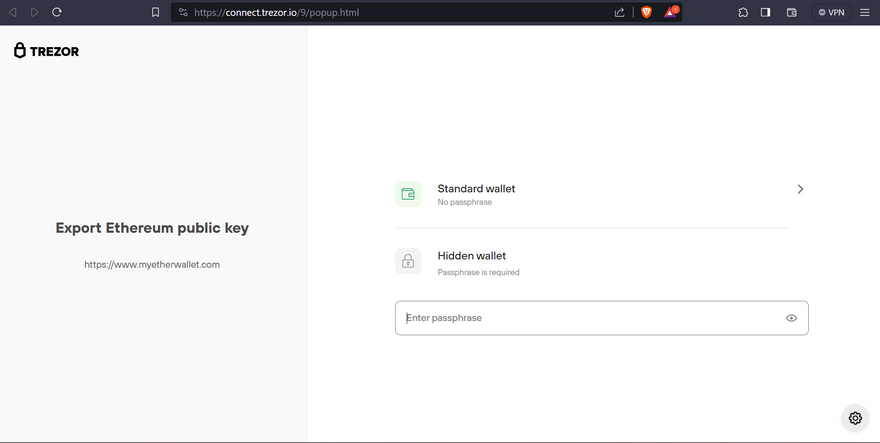The image size is (880, 443).
Task: Toggle the browser sidebar panel
Action: 766,12
